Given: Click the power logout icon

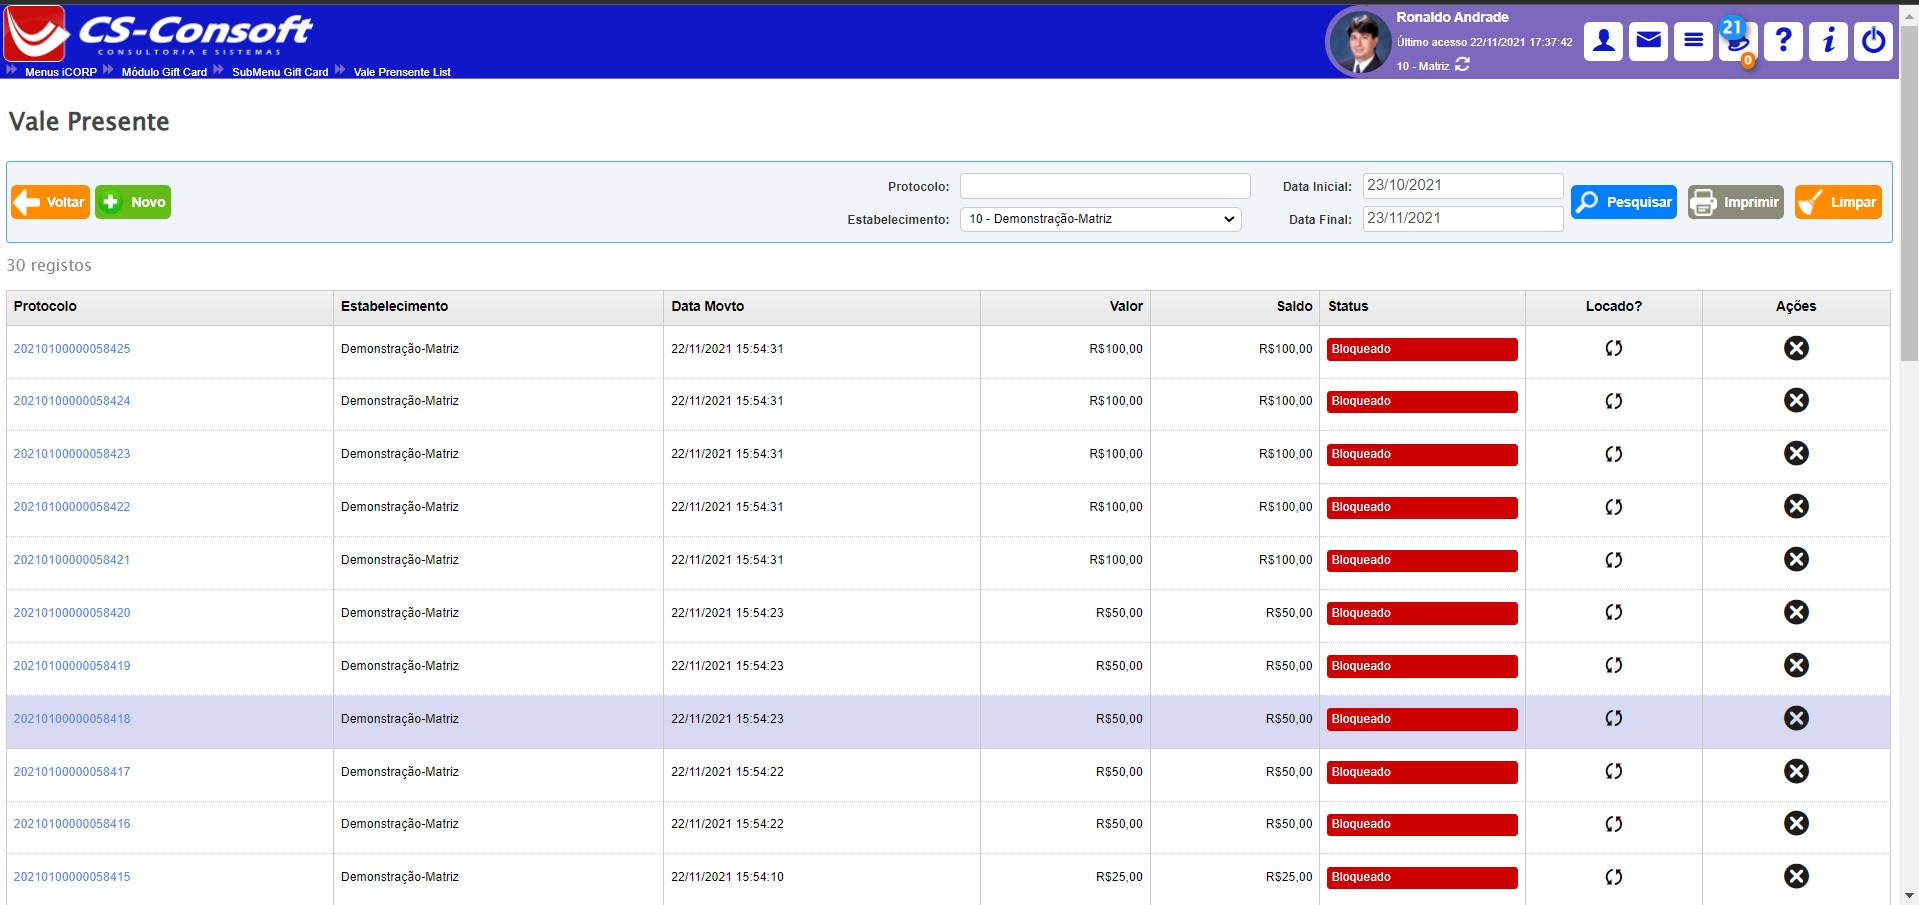Looking at the screenshot, I should pyautogui.click(x=1873, y=41).
